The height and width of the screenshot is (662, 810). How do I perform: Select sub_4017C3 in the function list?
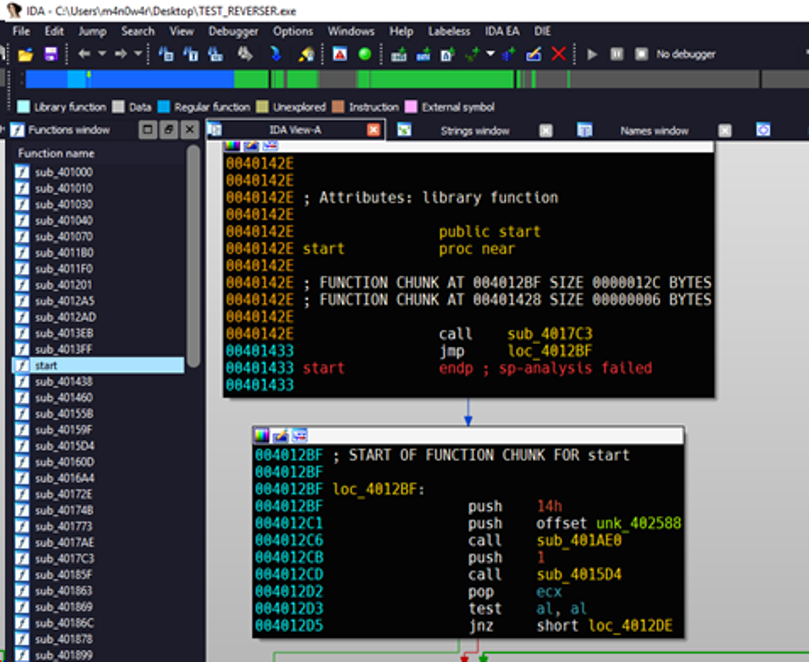63,558
